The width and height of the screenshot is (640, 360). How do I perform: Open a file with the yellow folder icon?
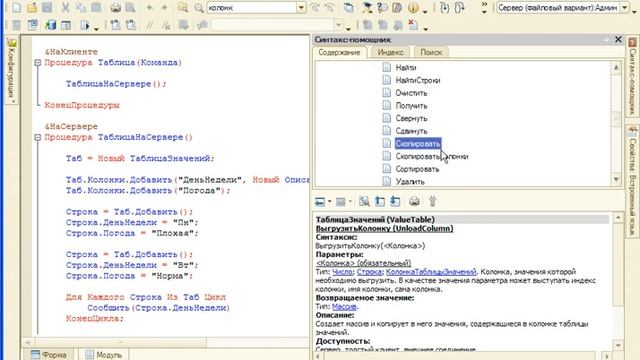(32, 7)
